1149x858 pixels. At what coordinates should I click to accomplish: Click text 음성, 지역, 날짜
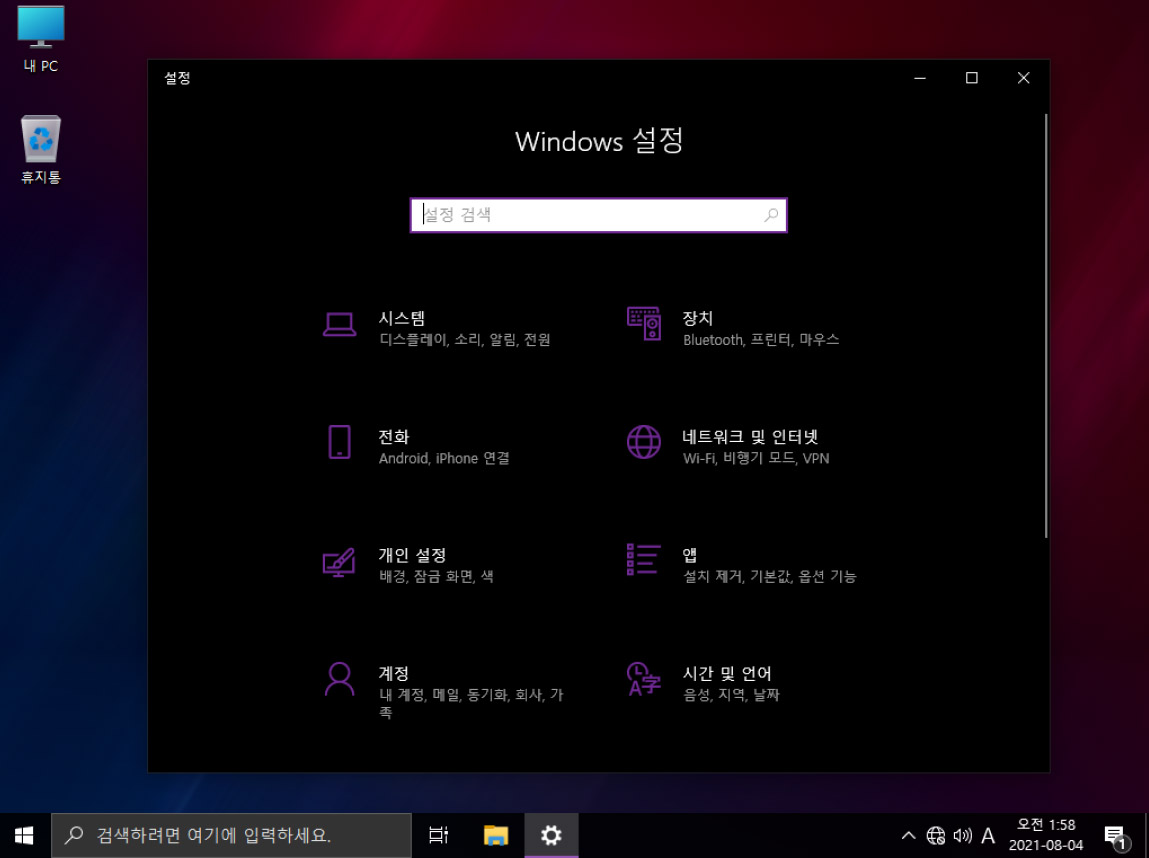coord(731,695)
